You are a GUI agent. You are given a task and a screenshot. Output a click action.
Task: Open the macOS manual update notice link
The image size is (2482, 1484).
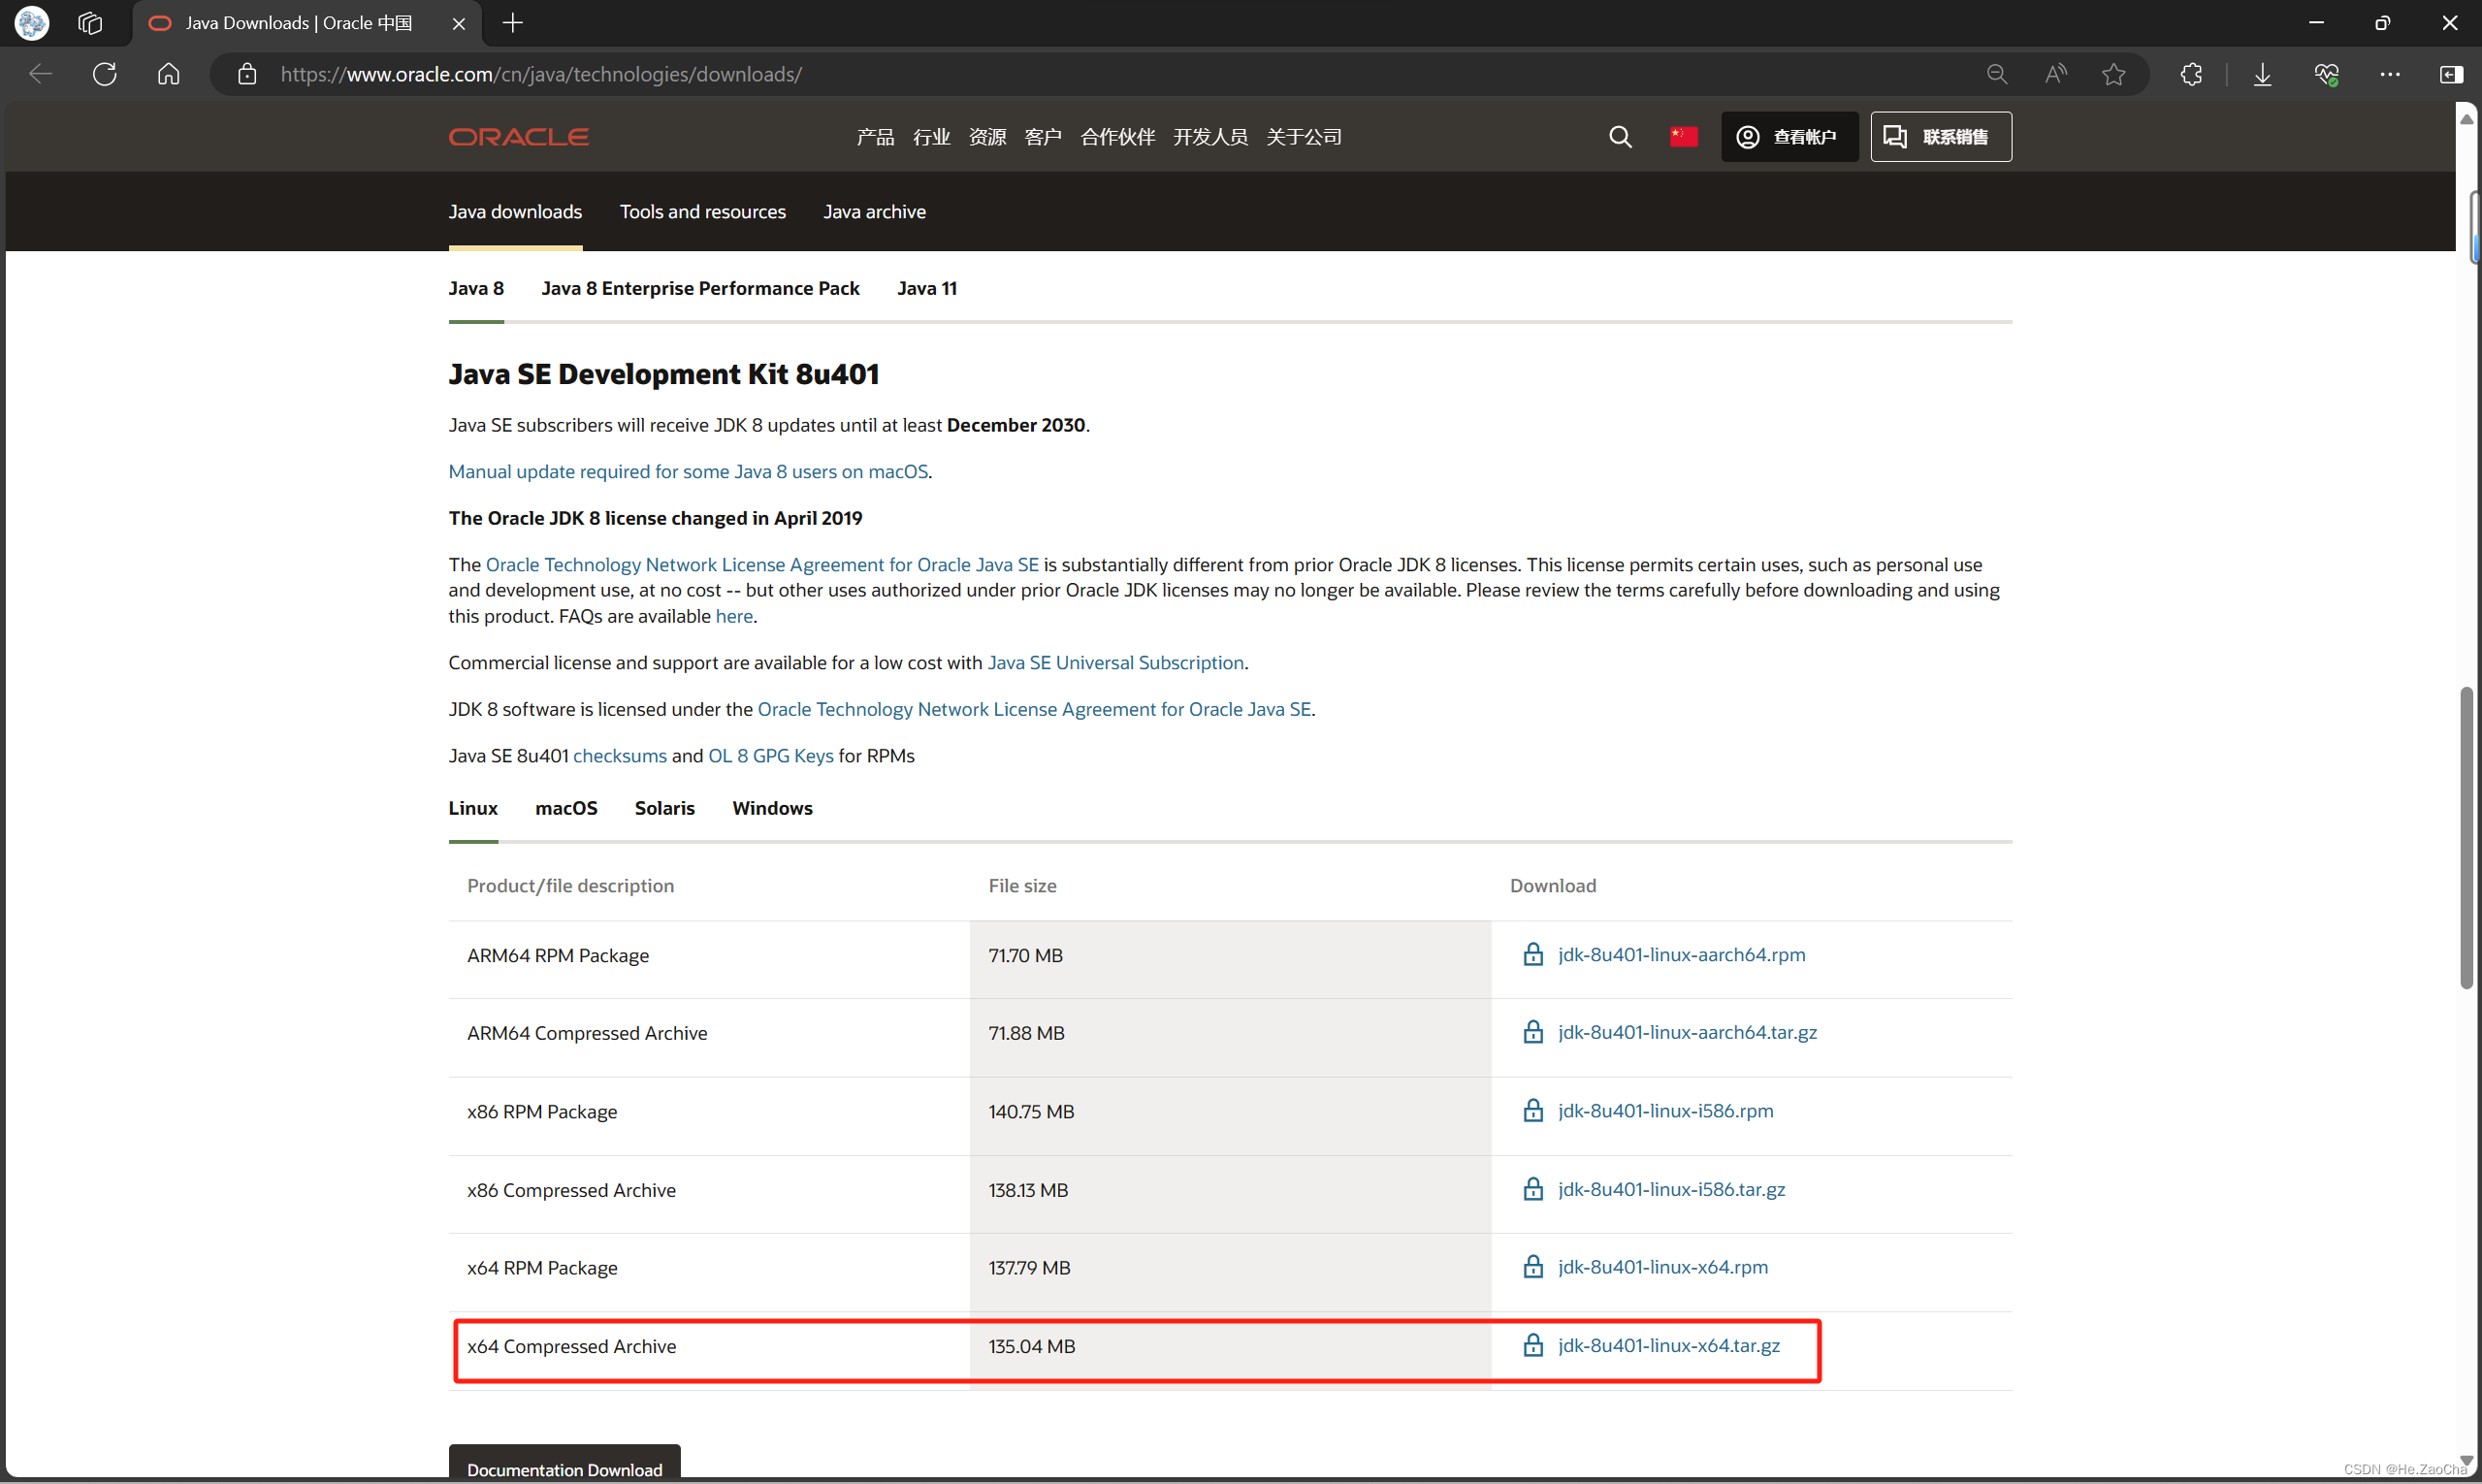688,471
